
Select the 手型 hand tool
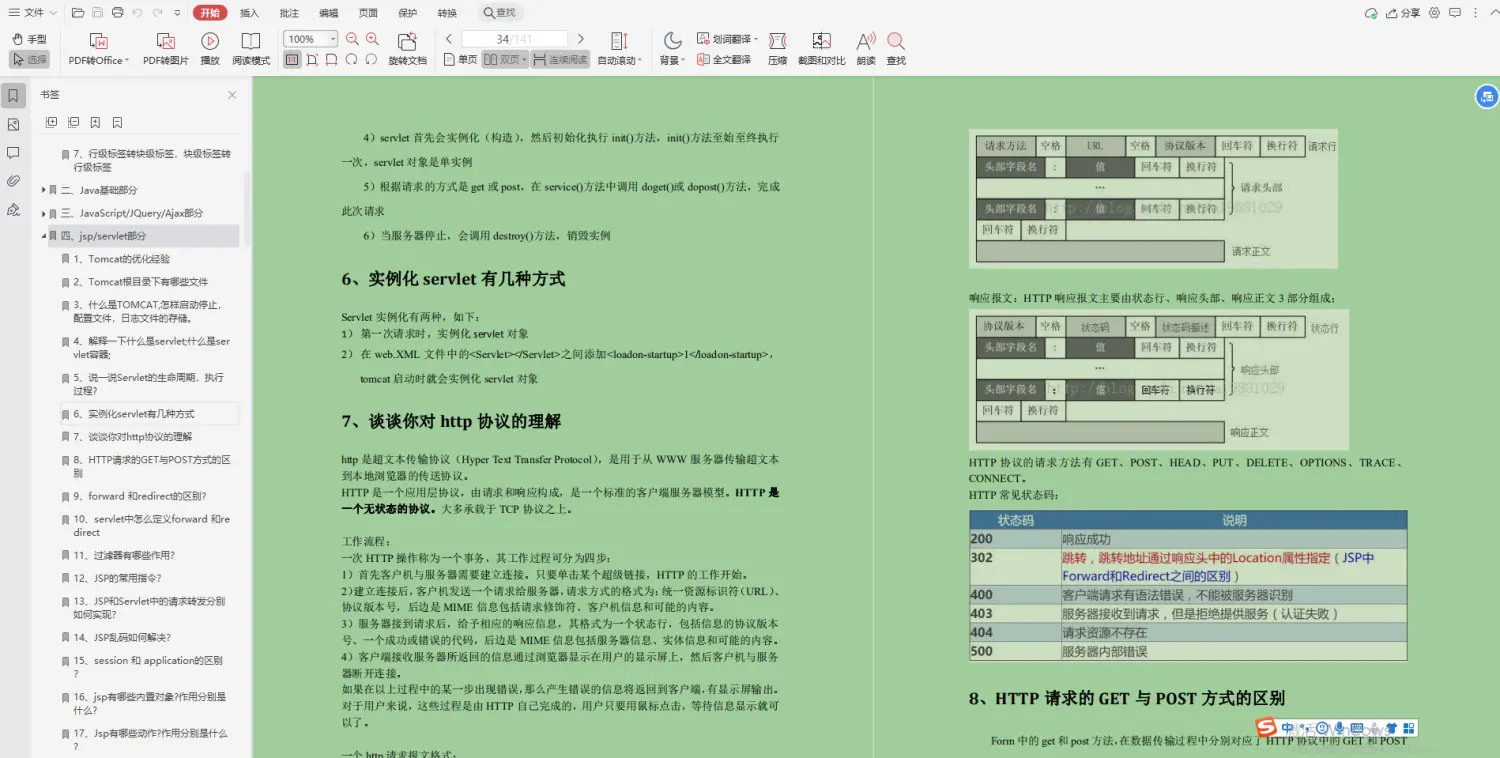tap(29, 39)
